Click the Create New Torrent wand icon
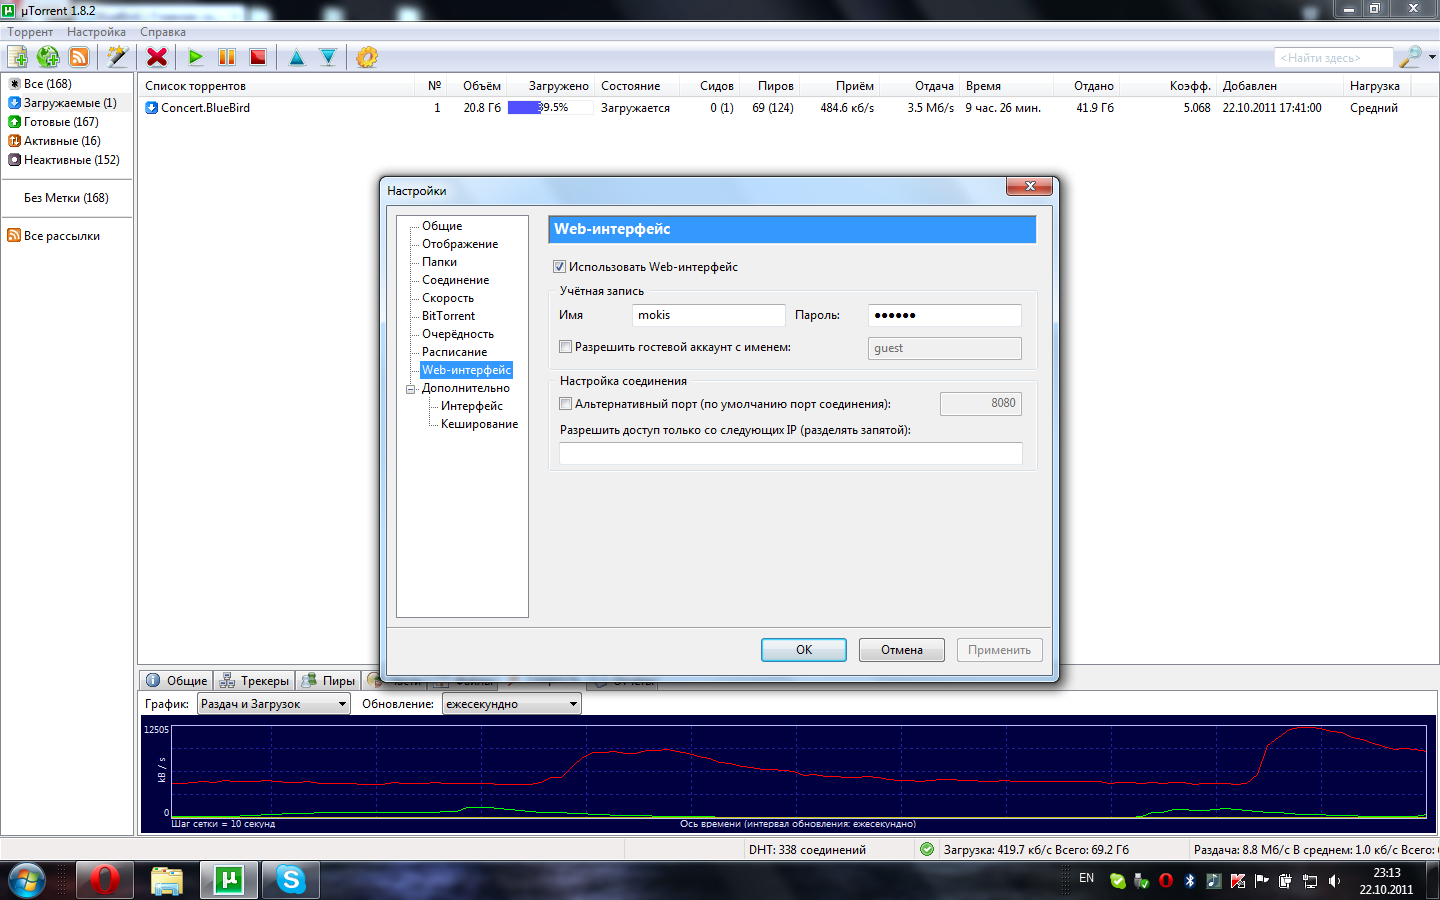The height and width of the screenshot is (900, 1440). coord(117,57)
